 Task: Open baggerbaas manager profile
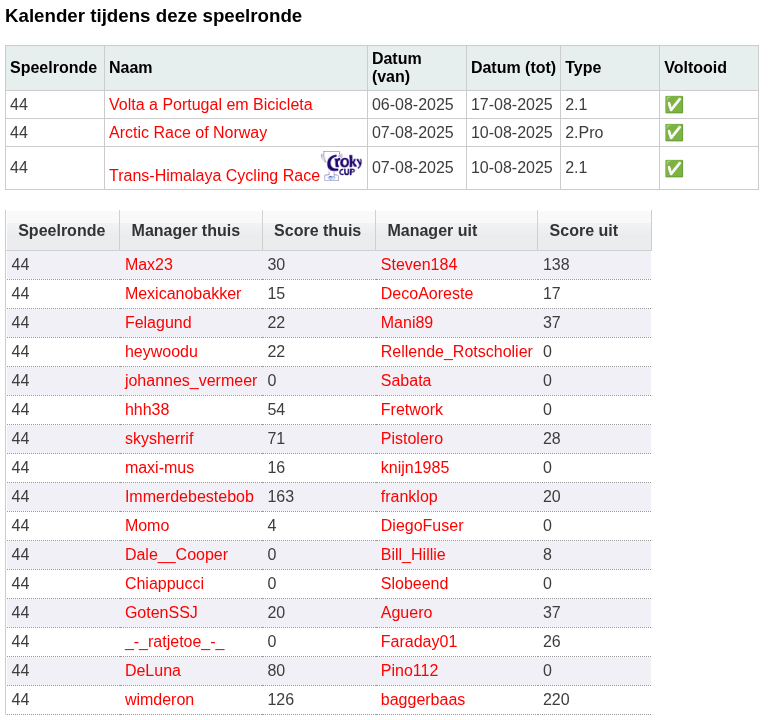point(422,699)
